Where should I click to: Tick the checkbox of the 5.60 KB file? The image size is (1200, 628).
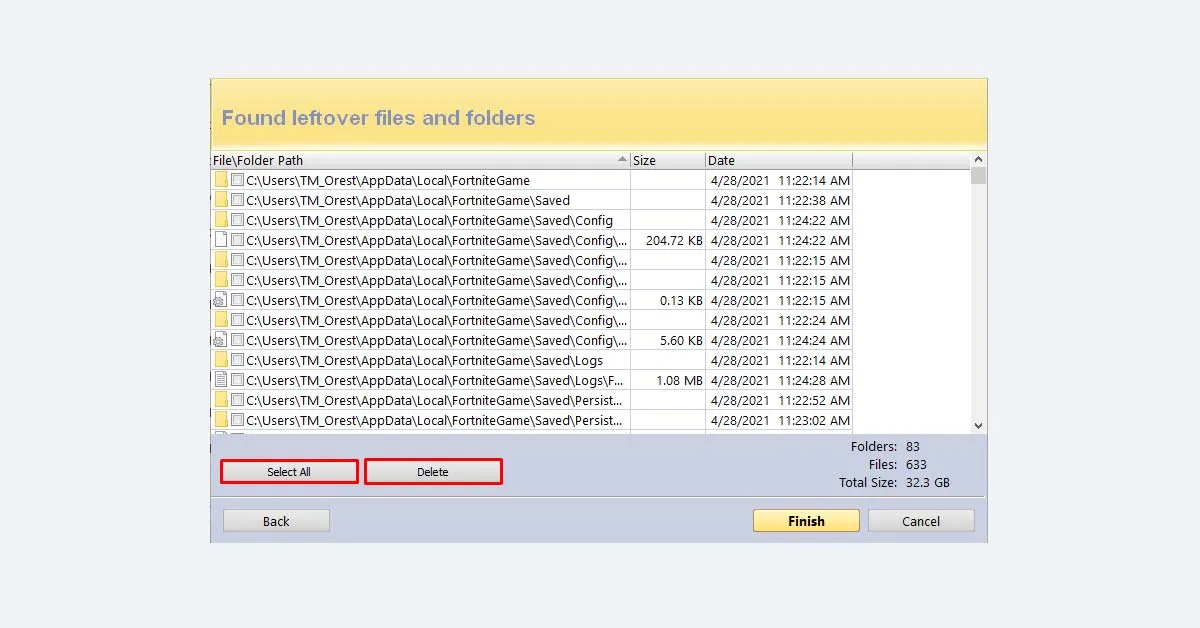(x=237, y=340)
